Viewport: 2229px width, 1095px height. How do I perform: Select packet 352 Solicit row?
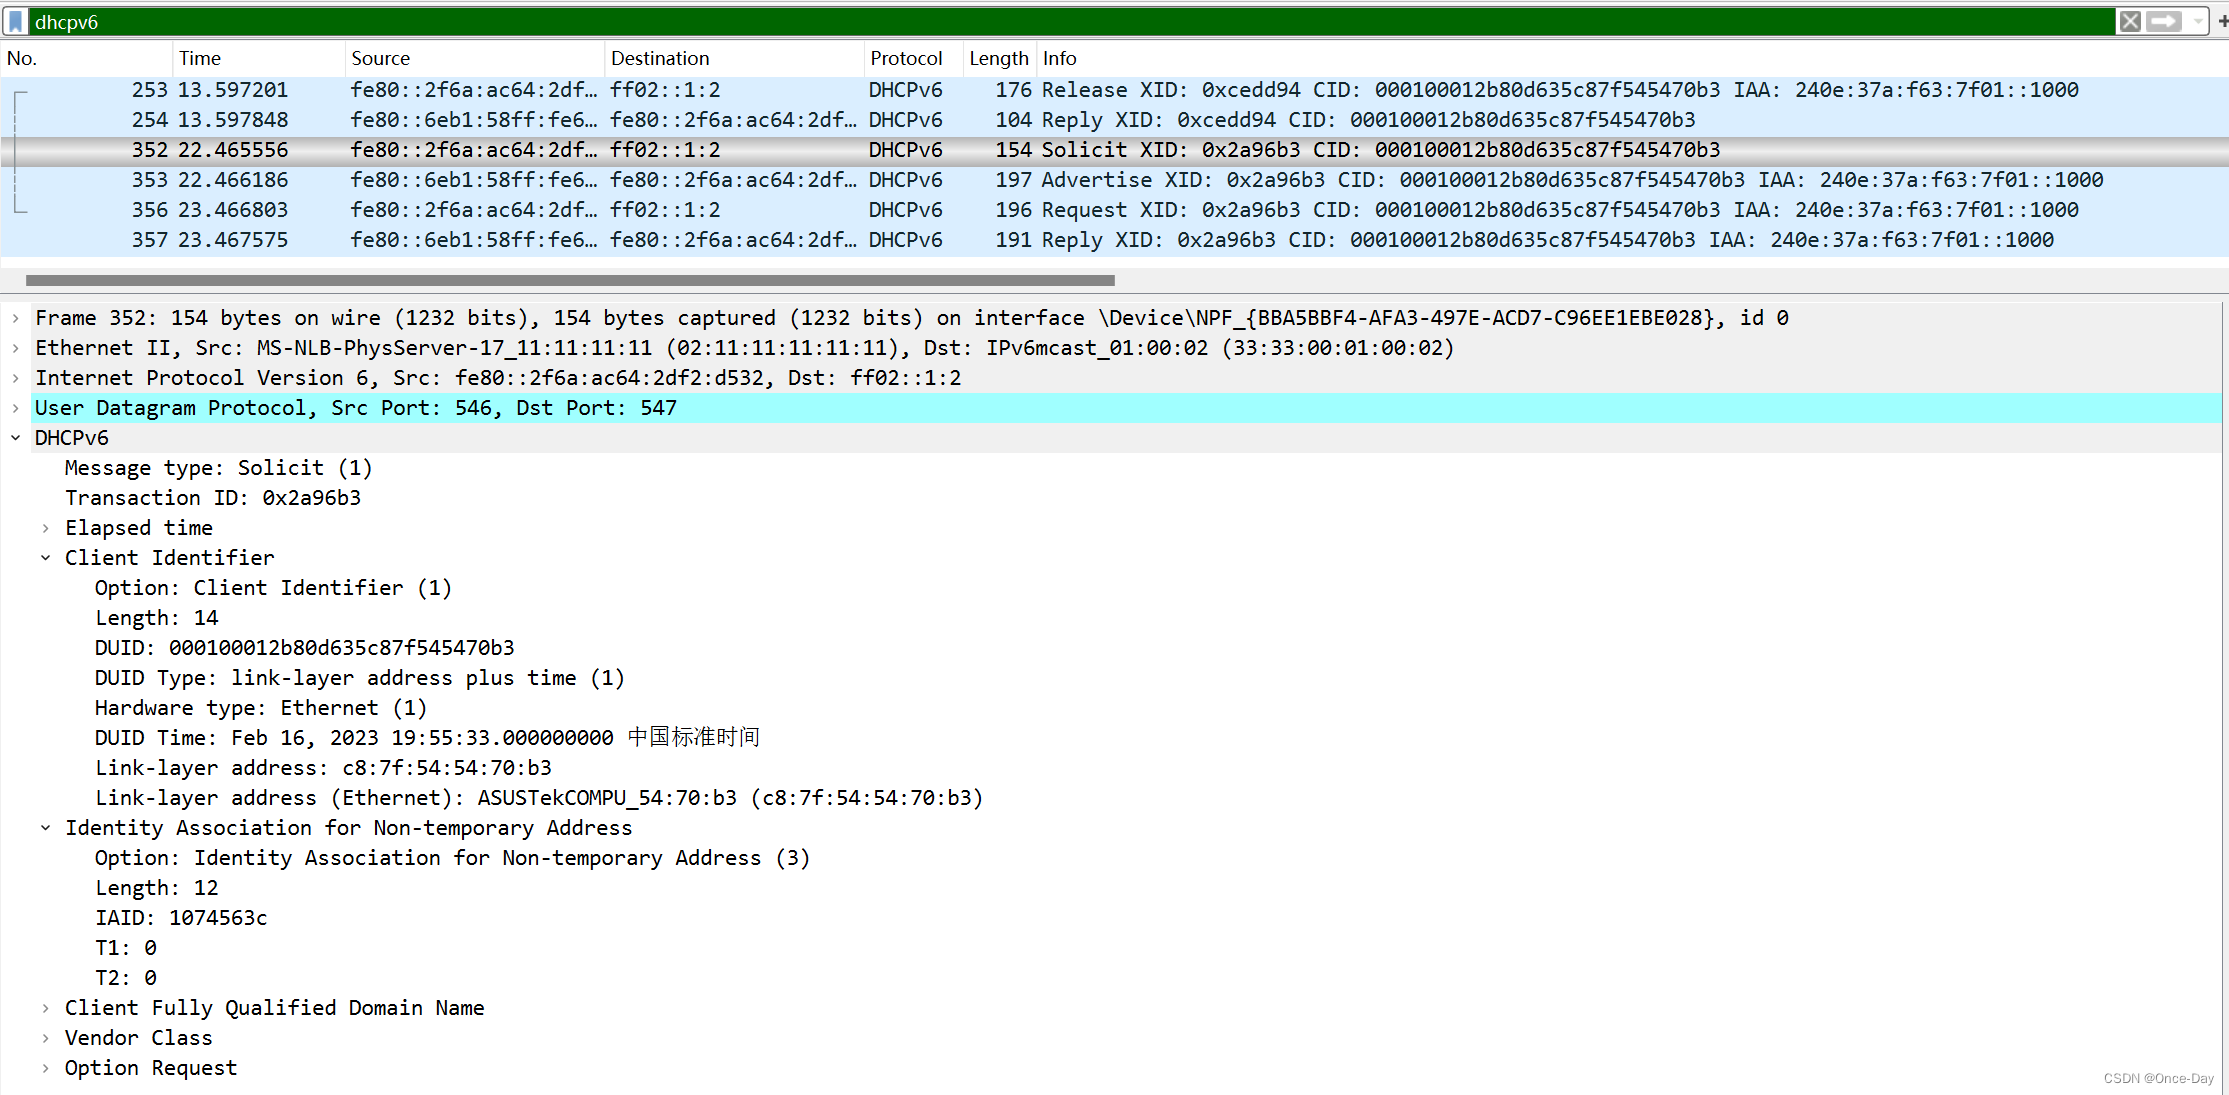pyautogui.click(x=1114, y=150)
